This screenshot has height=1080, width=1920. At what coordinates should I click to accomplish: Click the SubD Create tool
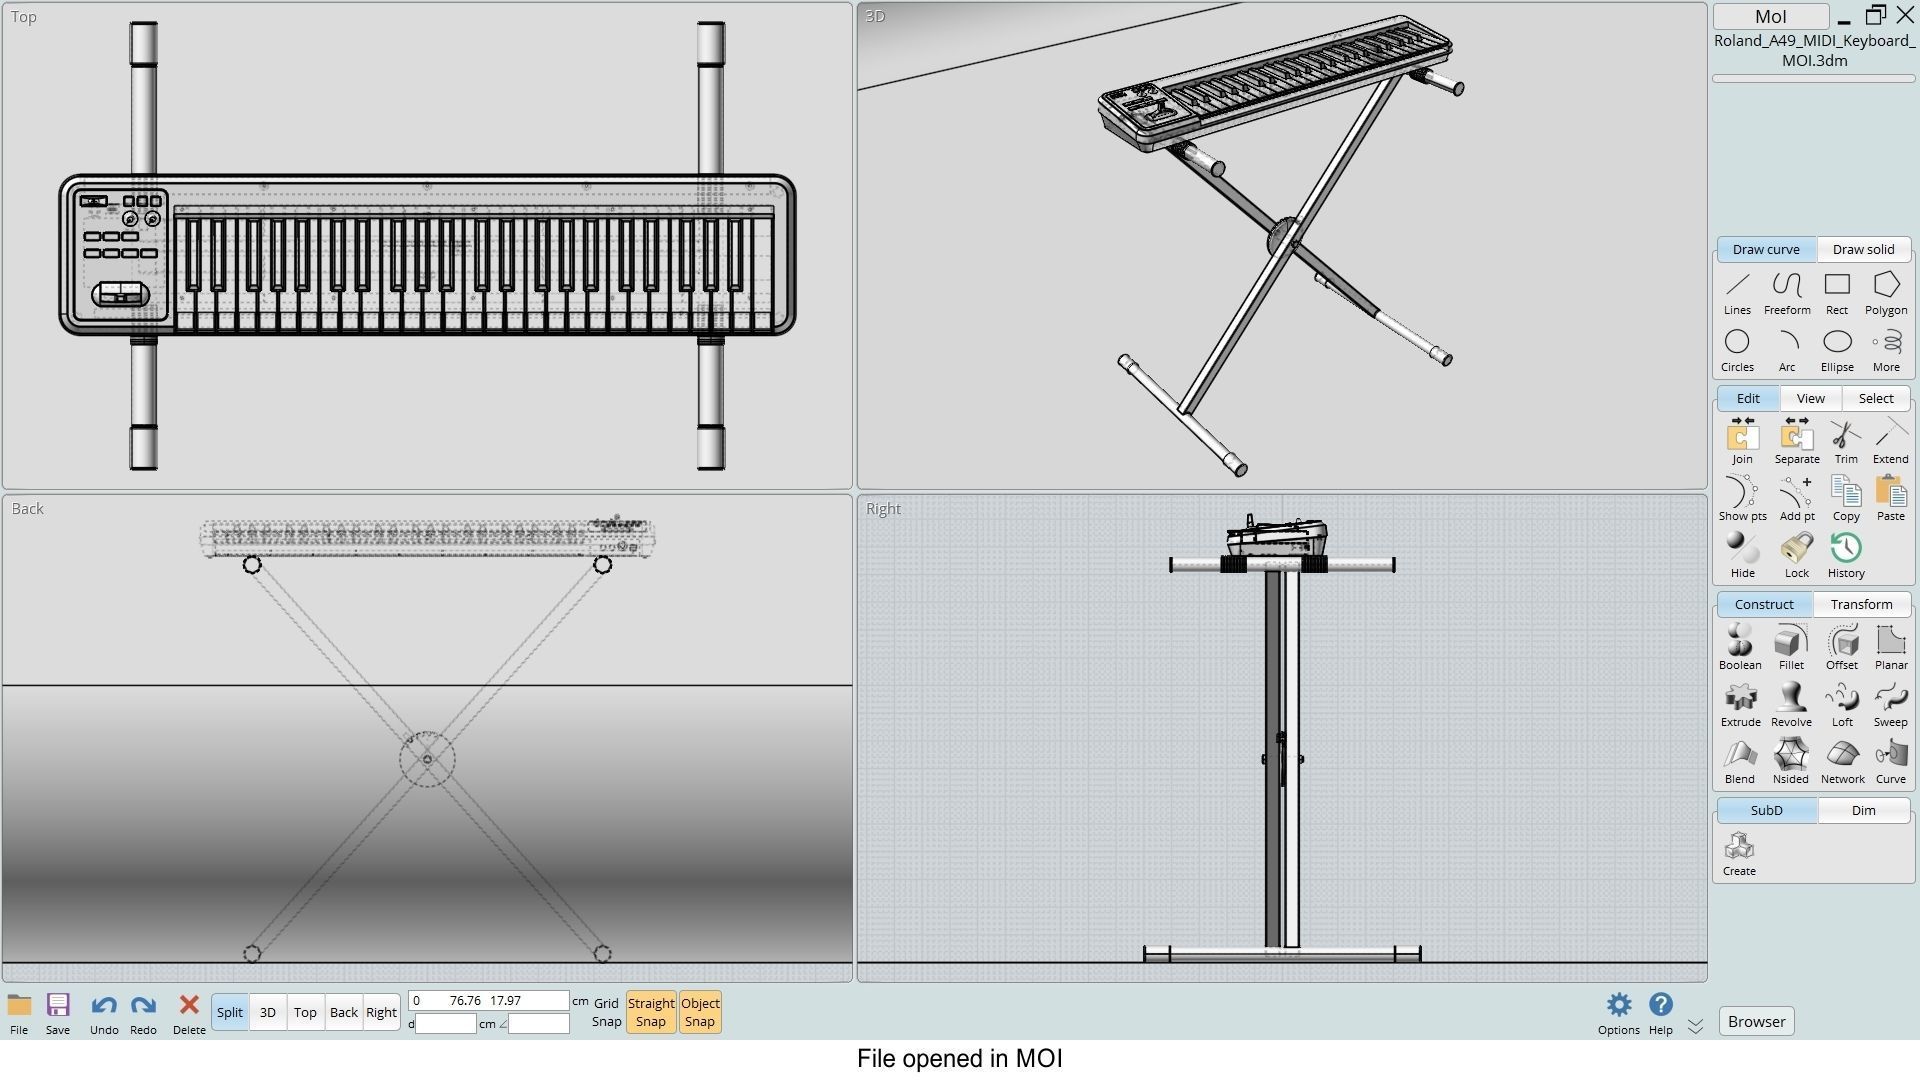click(1739, 855)
